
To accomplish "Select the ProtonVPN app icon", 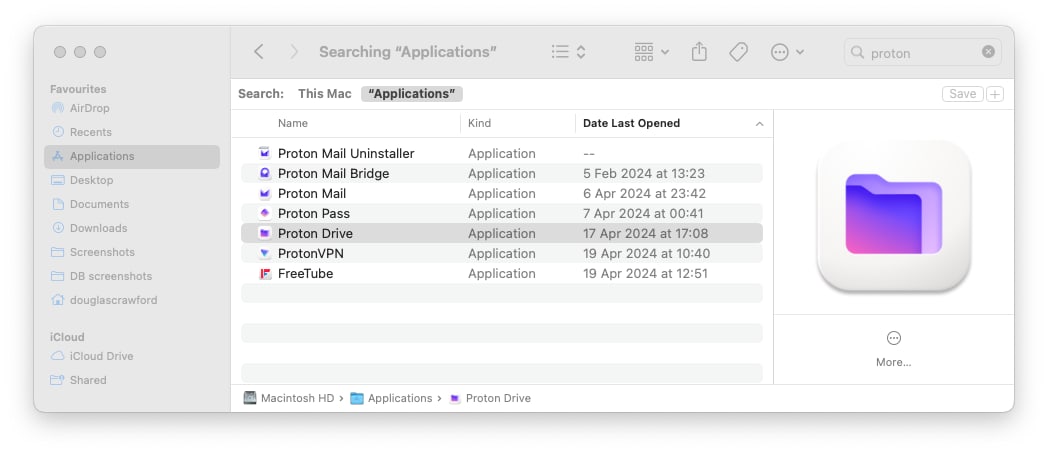I will tap(265, 253).
